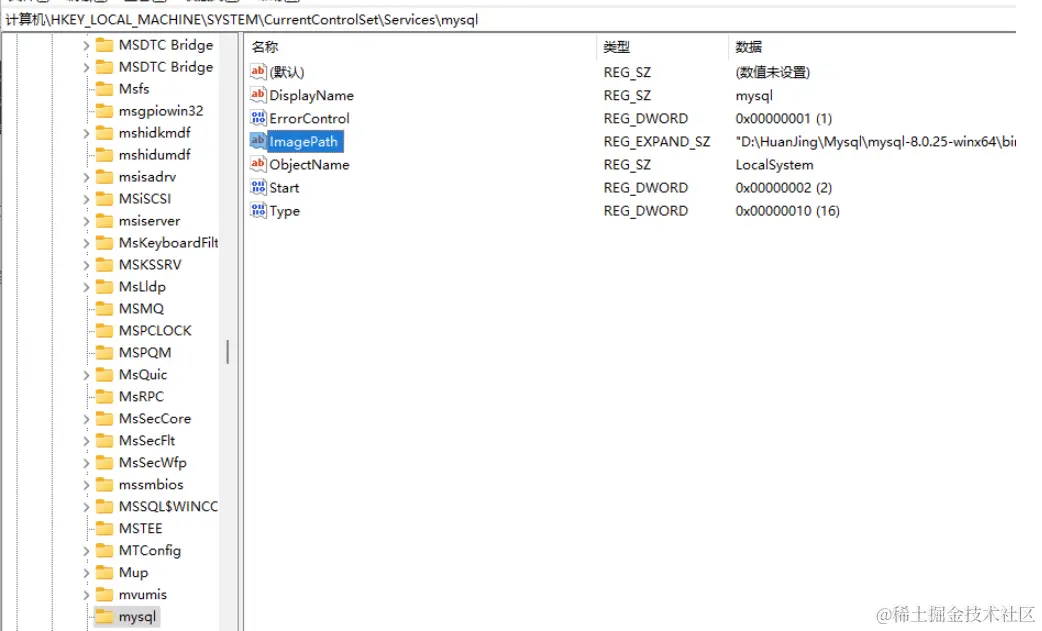Screen dimensions: 1042x631
Task: Expand the mssmbios key
Action: click(x=86, y=484)
